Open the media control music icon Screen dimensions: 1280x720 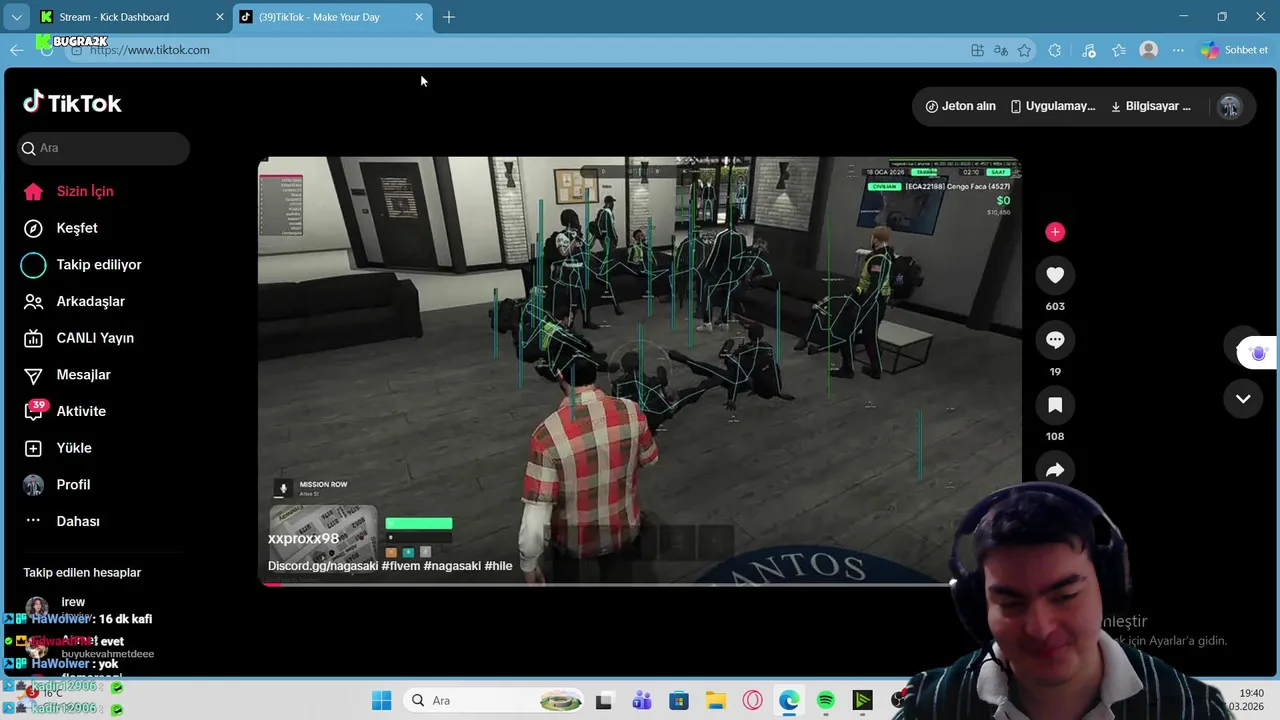(x=1089, y=50)
